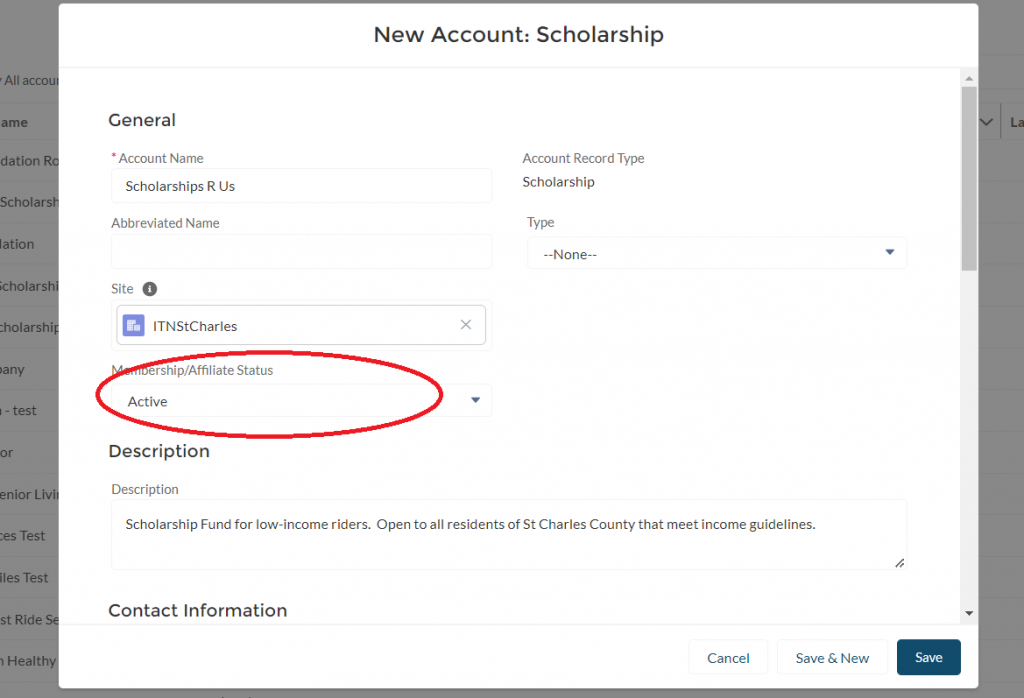This screenshot has height=698, width=1024.
Task: Click the Site info tooltip icon
Action: [x=150, y=289]
